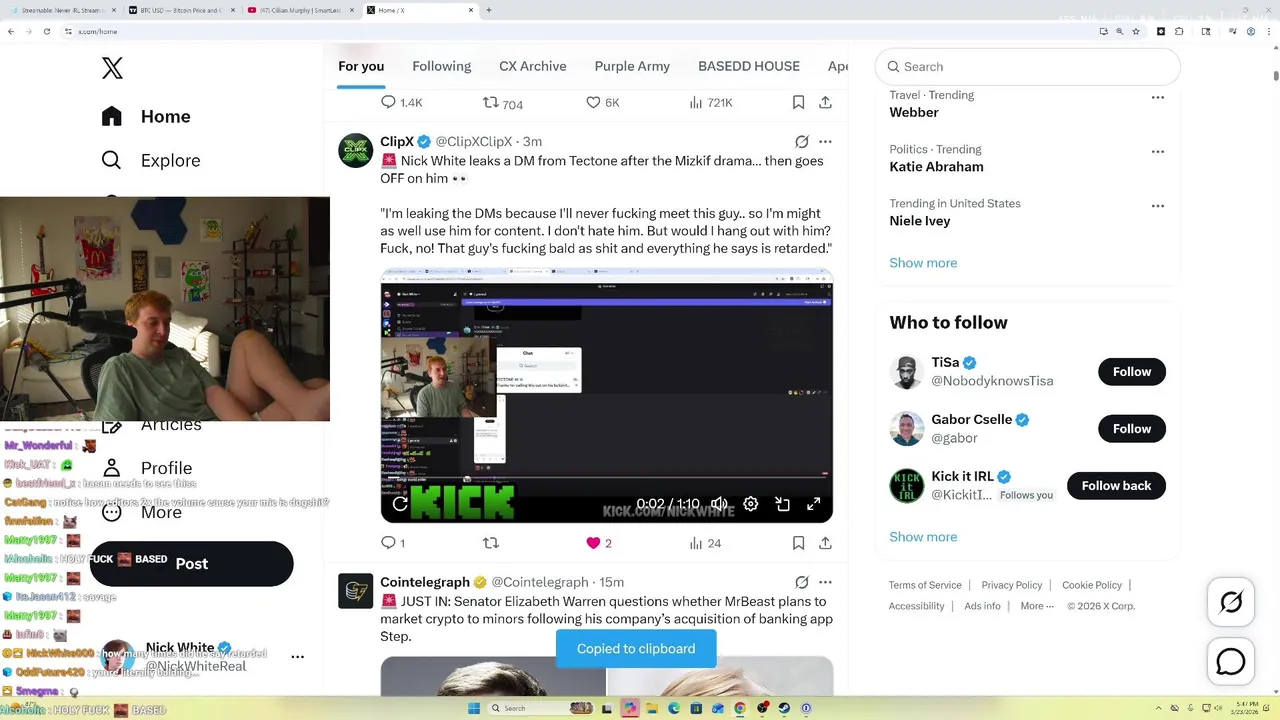This screenshot has height=720, width=1280.
Task: Open ClipX profile avatar
Action: (355, 150)
